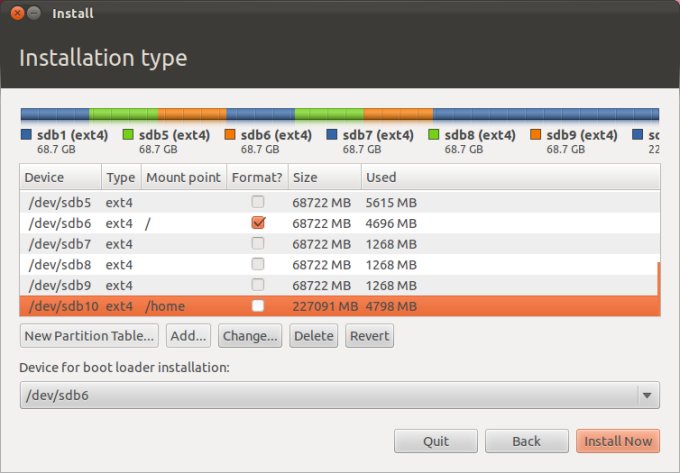Viewport: 680px width, 473px height.
Task: Sort the table by Device column
Action: point(61,177)
